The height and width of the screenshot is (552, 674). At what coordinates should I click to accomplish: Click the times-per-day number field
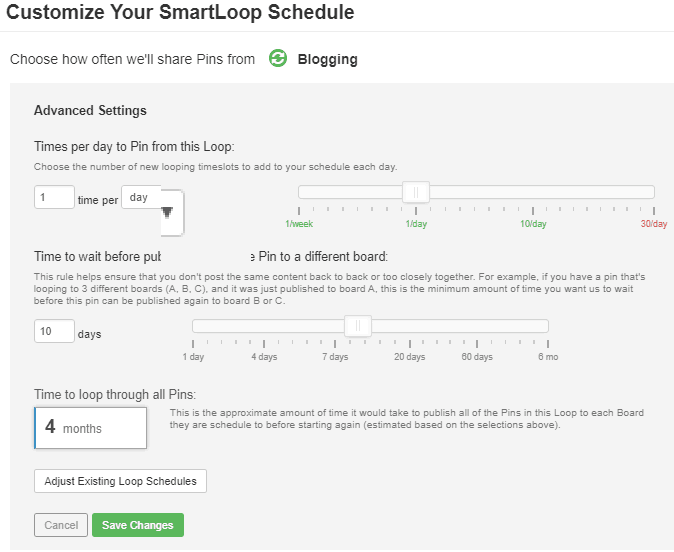pyautogui.click(x=54, y=197)
